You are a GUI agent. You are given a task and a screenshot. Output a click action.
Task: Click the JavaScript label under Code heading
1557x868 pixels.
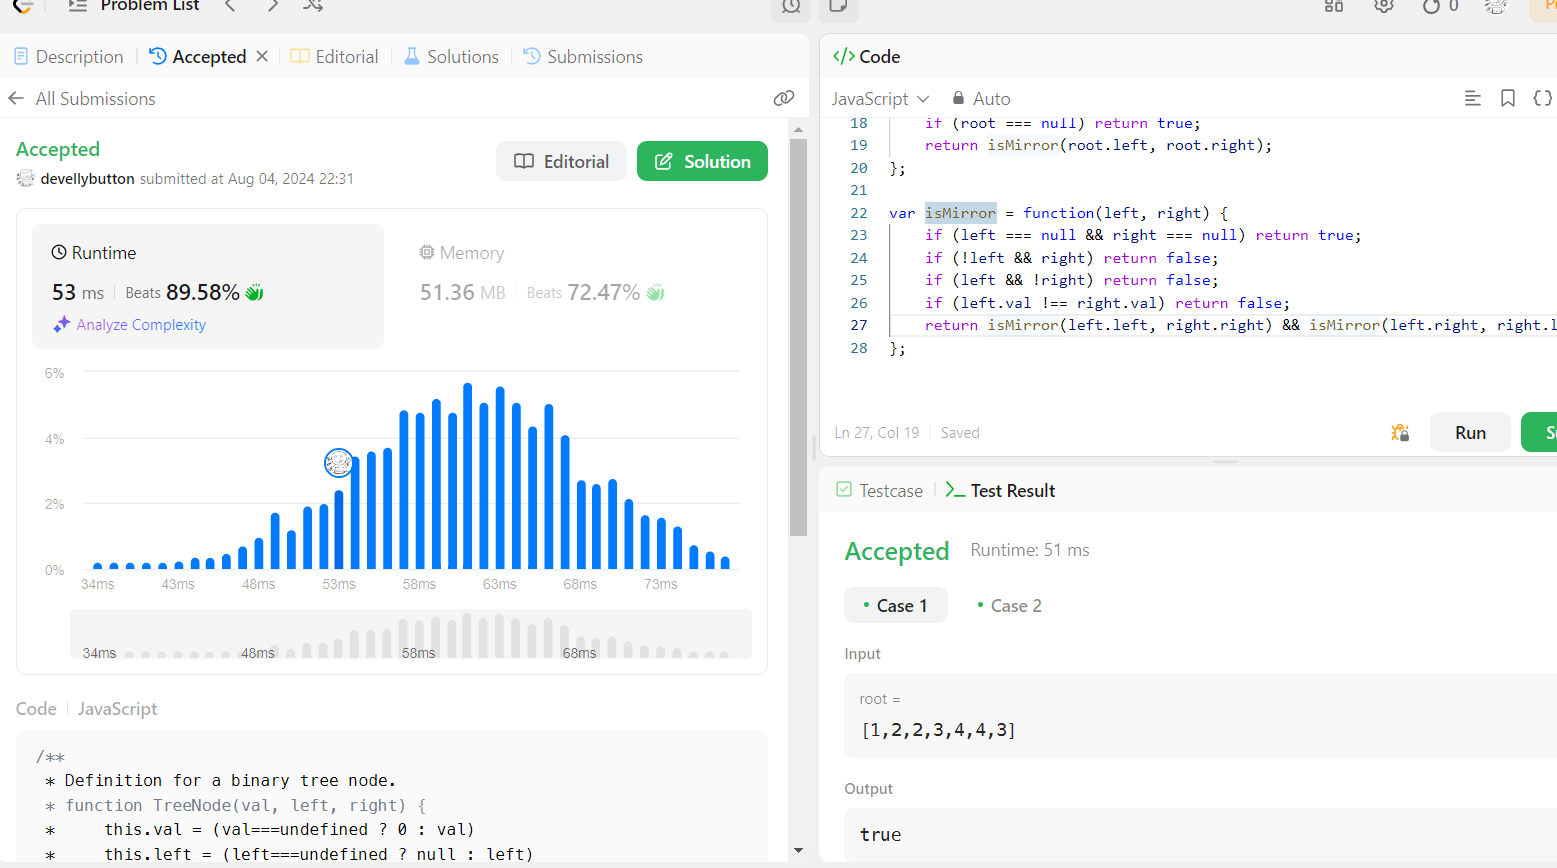click(x=118, y=709)
